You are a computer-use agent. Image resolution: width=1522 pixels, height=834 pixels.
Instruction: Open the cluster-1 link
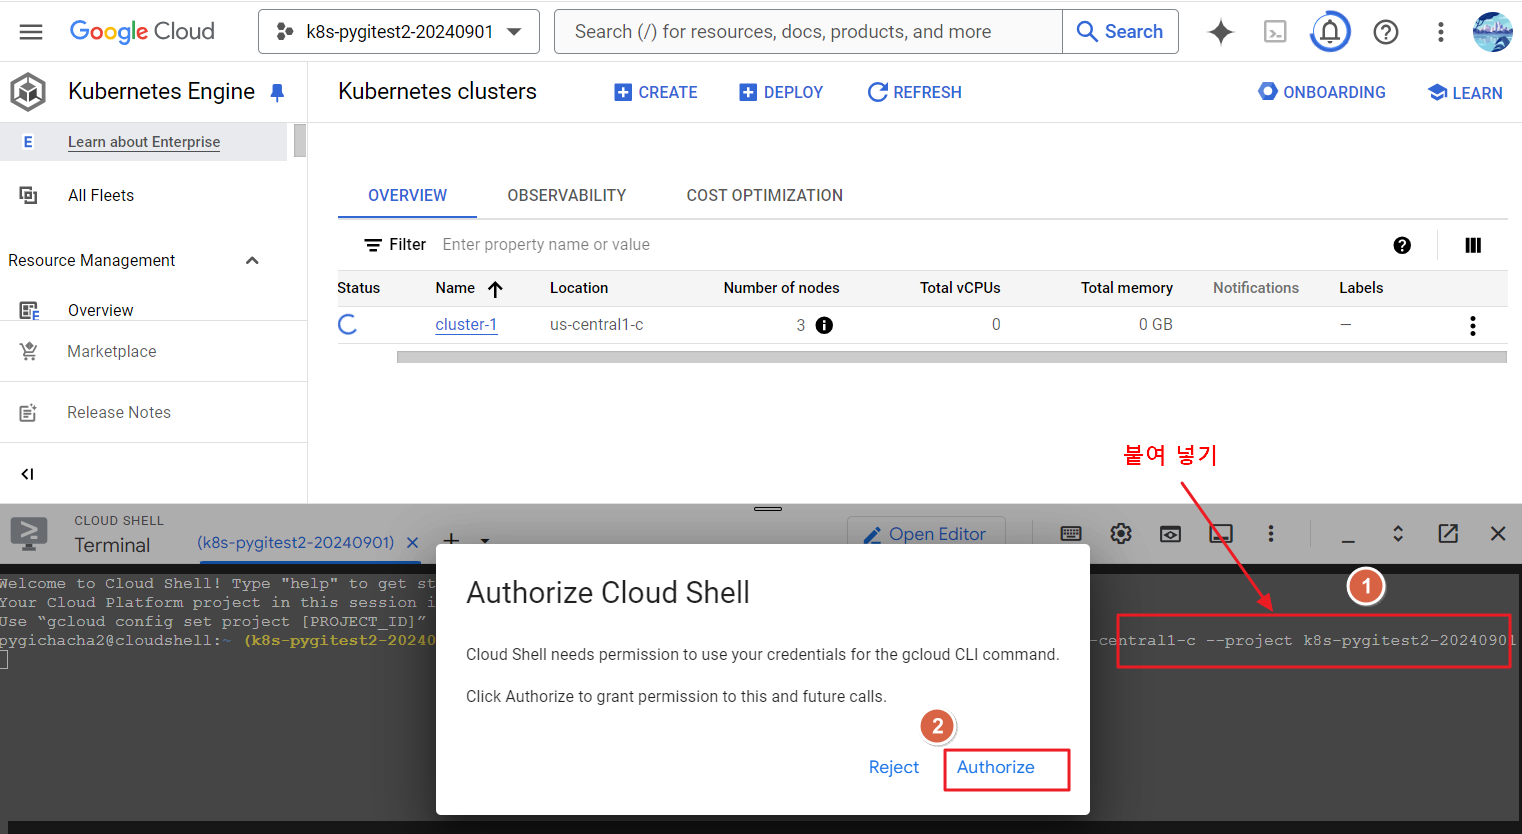(466, 325)
